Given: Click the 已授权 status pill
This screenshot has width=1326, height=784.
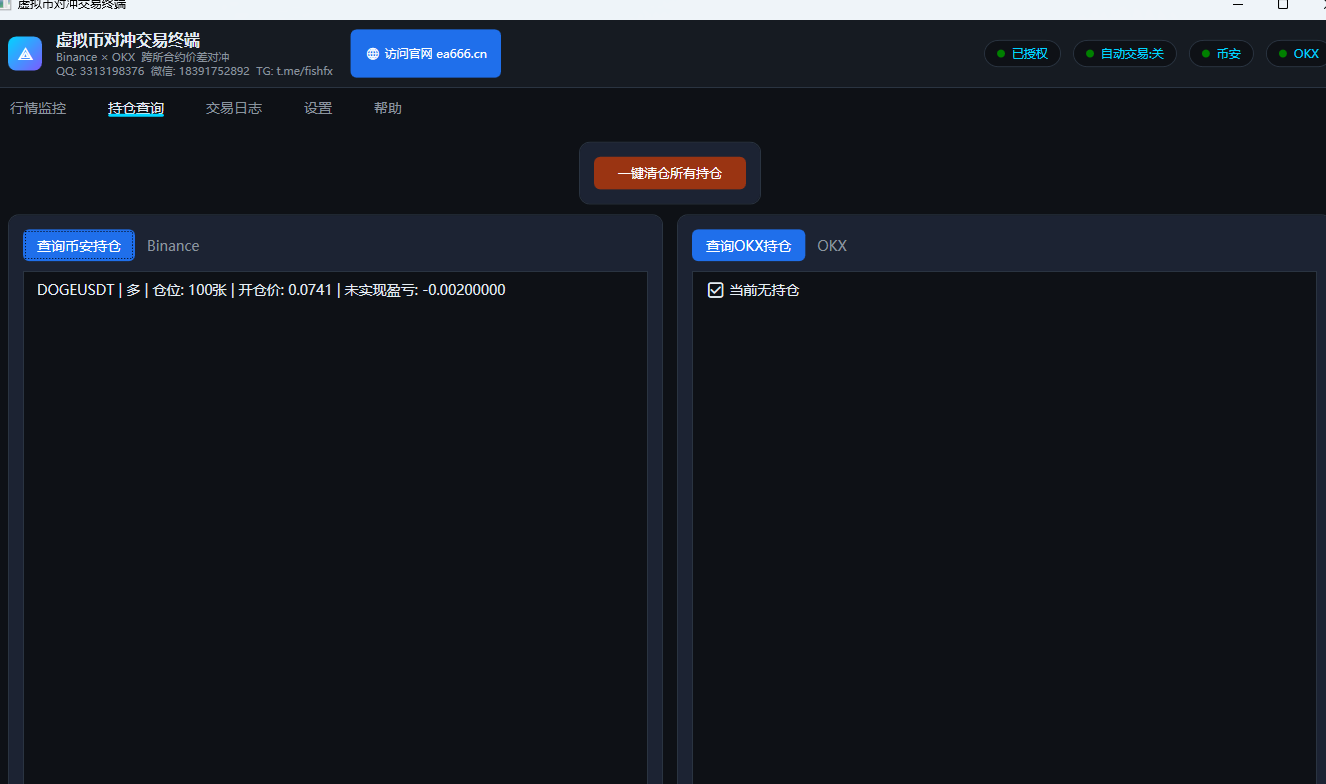Looking at the screenshot, I should pos(1022,54).
